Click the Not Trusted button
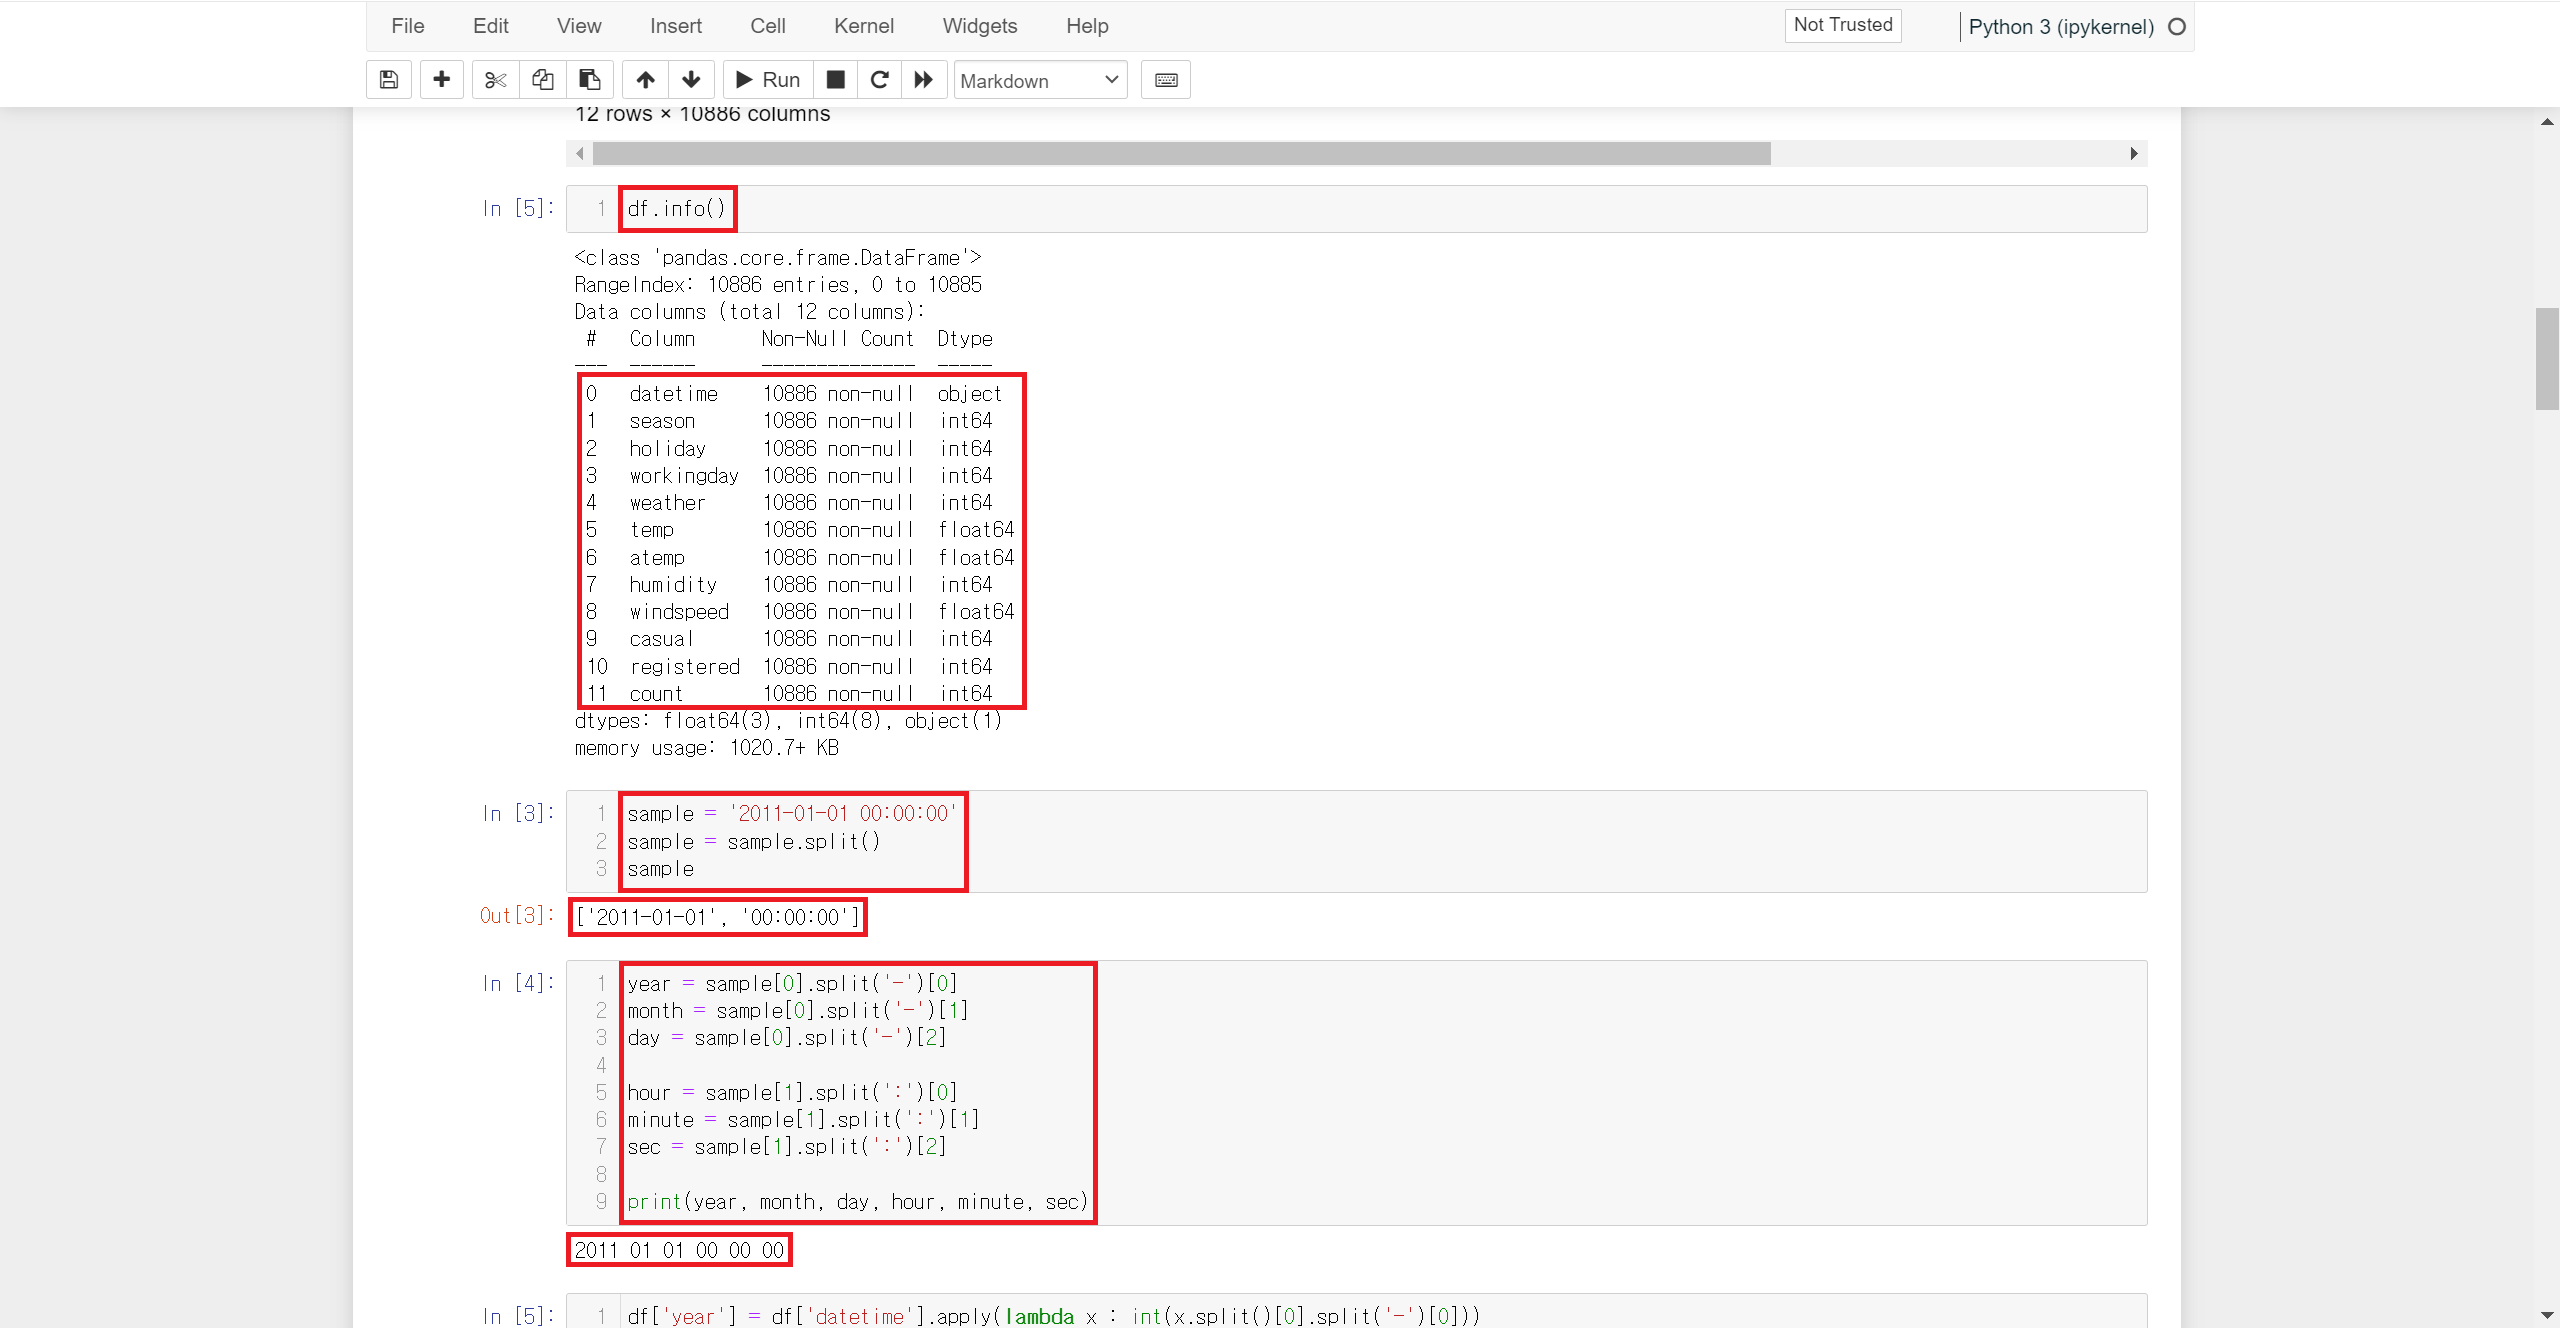 coord(1842,25)
